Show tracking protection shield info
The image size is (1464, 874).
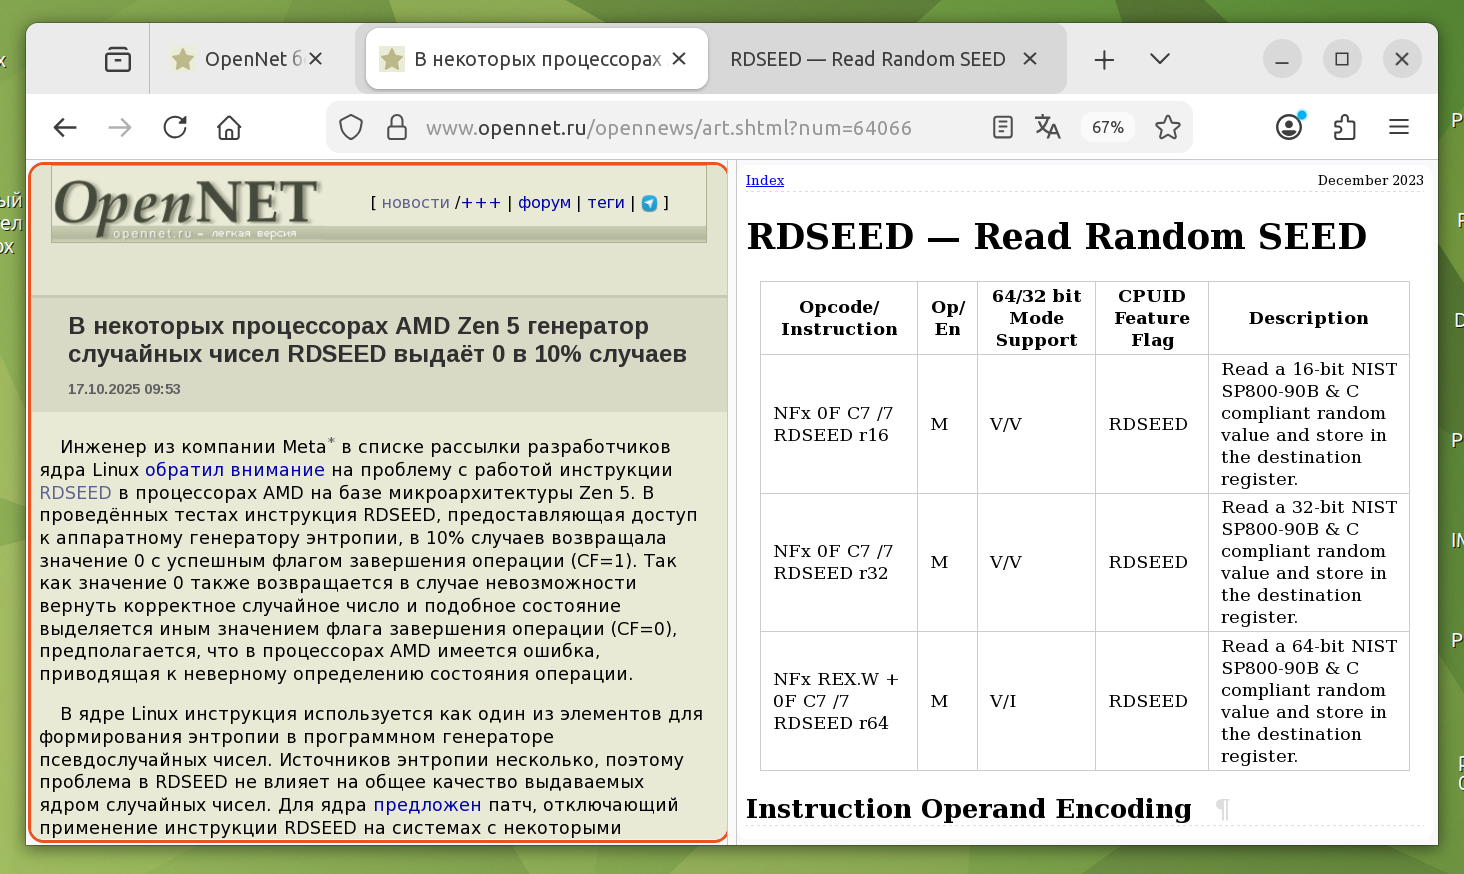click(351, 128)
